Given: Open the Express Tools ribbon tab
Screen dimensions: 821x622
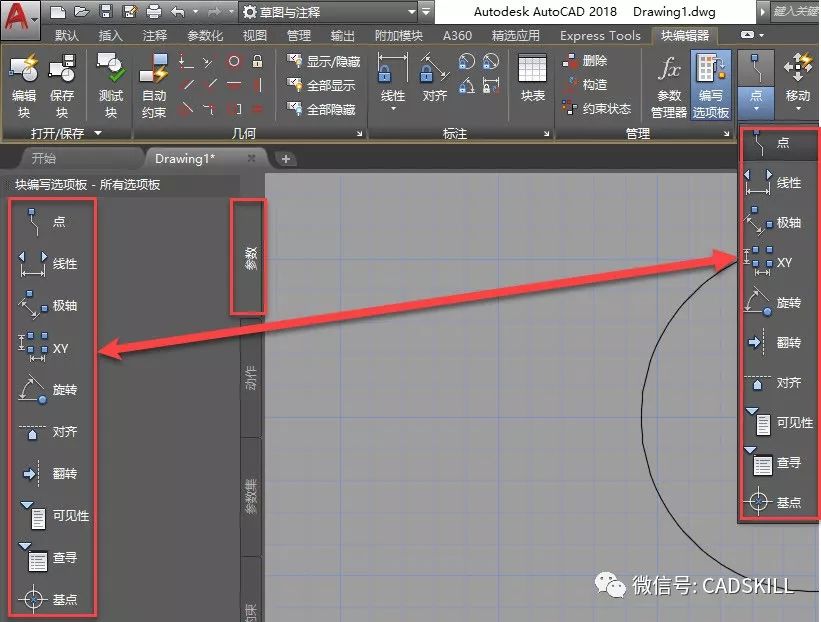Looking at the screenshot, I should 600,36.
